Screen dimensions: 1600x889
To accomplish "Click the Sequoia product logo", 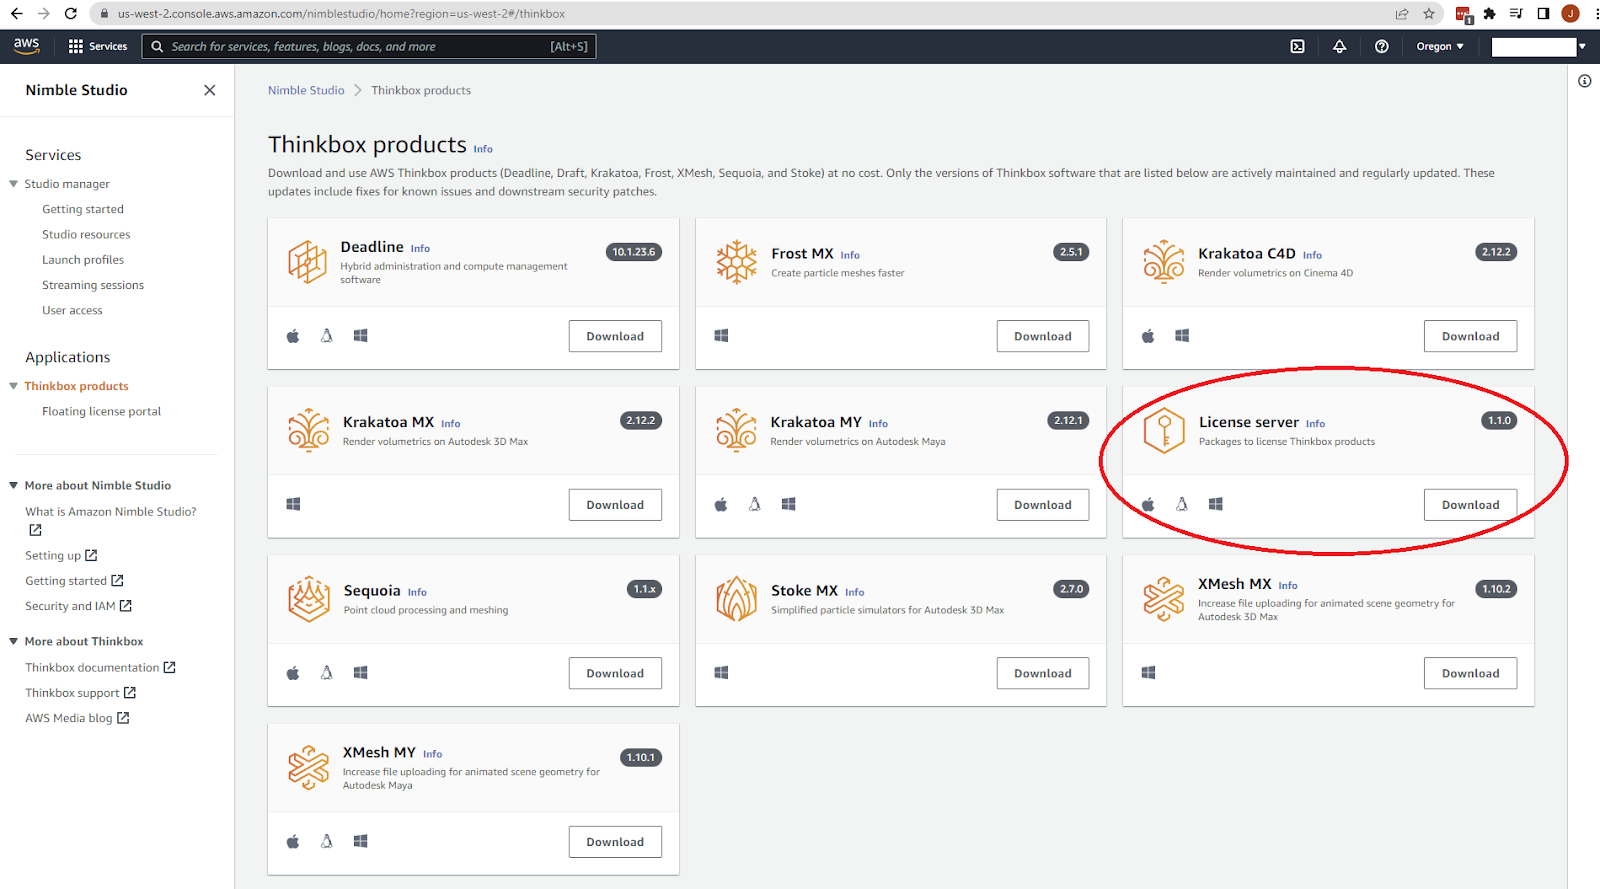I will (x=308, y=599).
